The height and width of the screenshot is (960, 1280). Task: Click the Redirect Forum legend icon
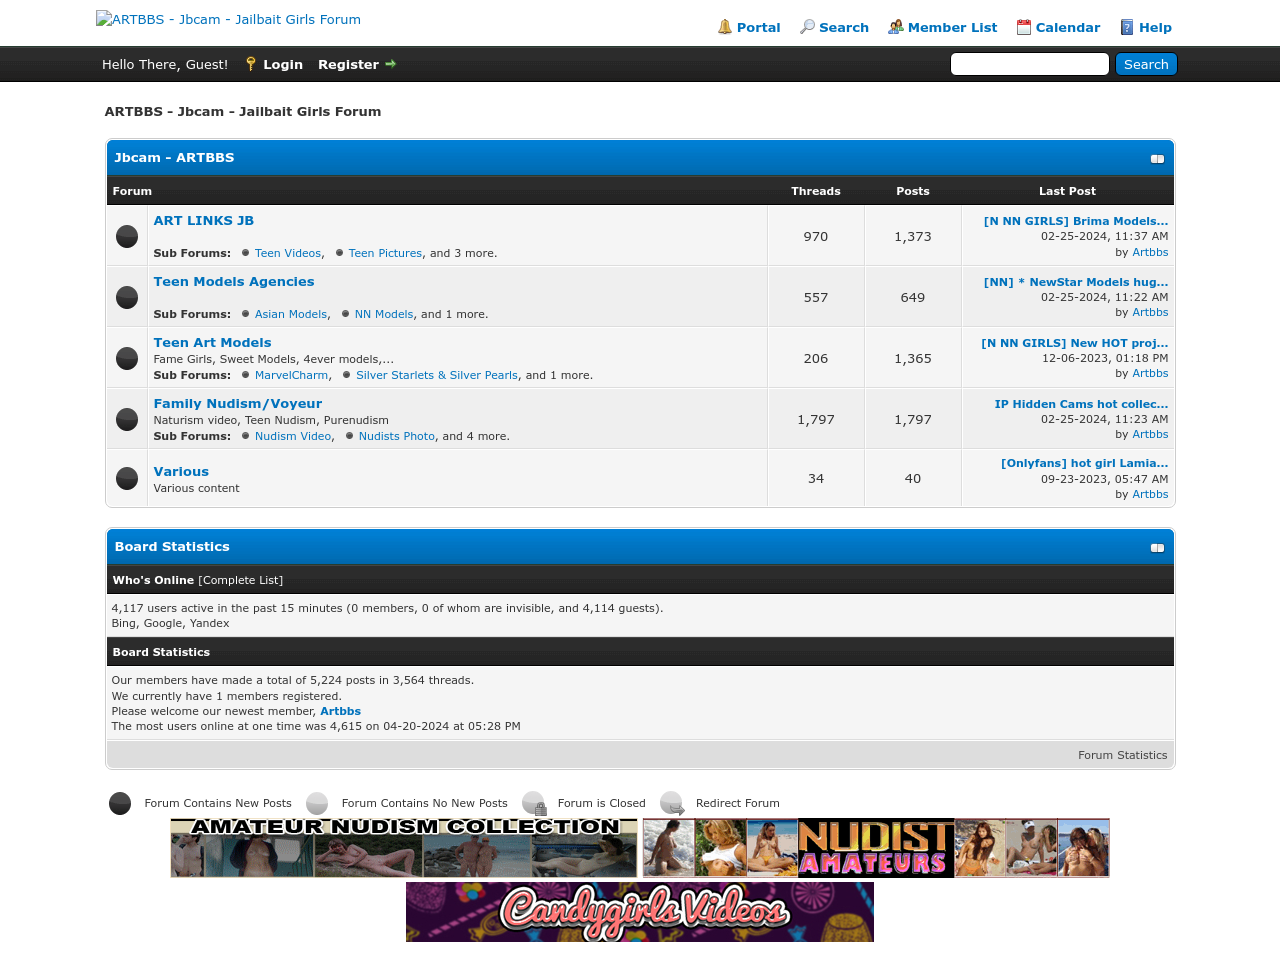click(x=672, y=803)
